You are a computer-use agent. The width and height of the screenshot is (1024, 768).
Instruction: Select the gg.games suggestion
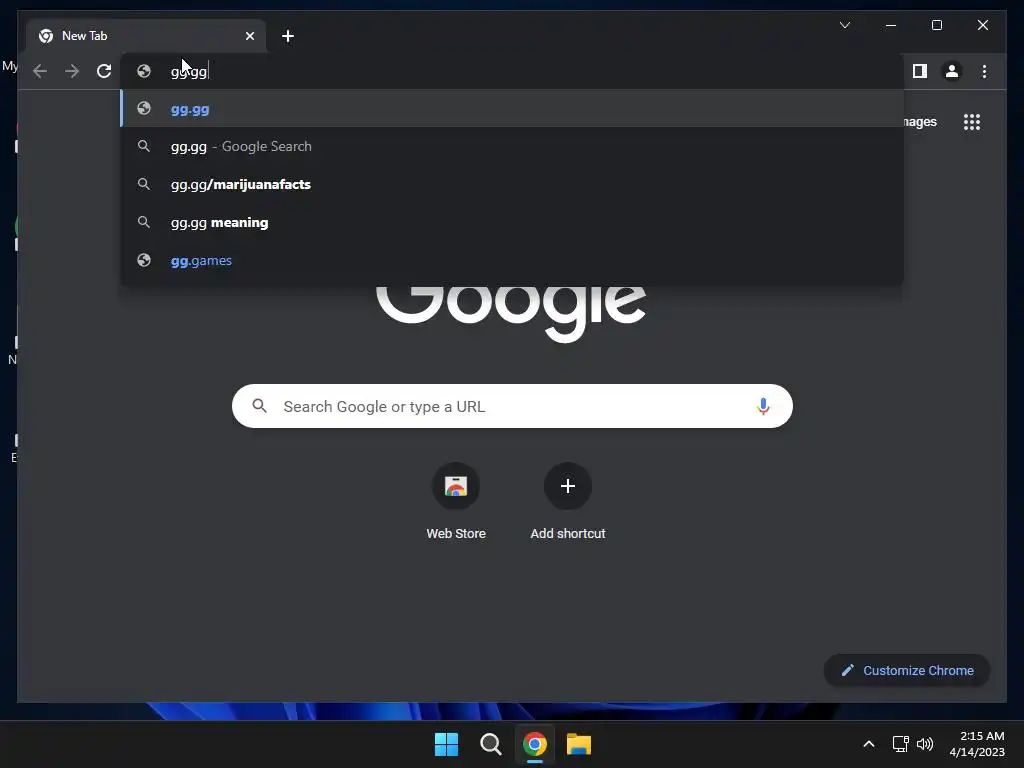(512, 260)
